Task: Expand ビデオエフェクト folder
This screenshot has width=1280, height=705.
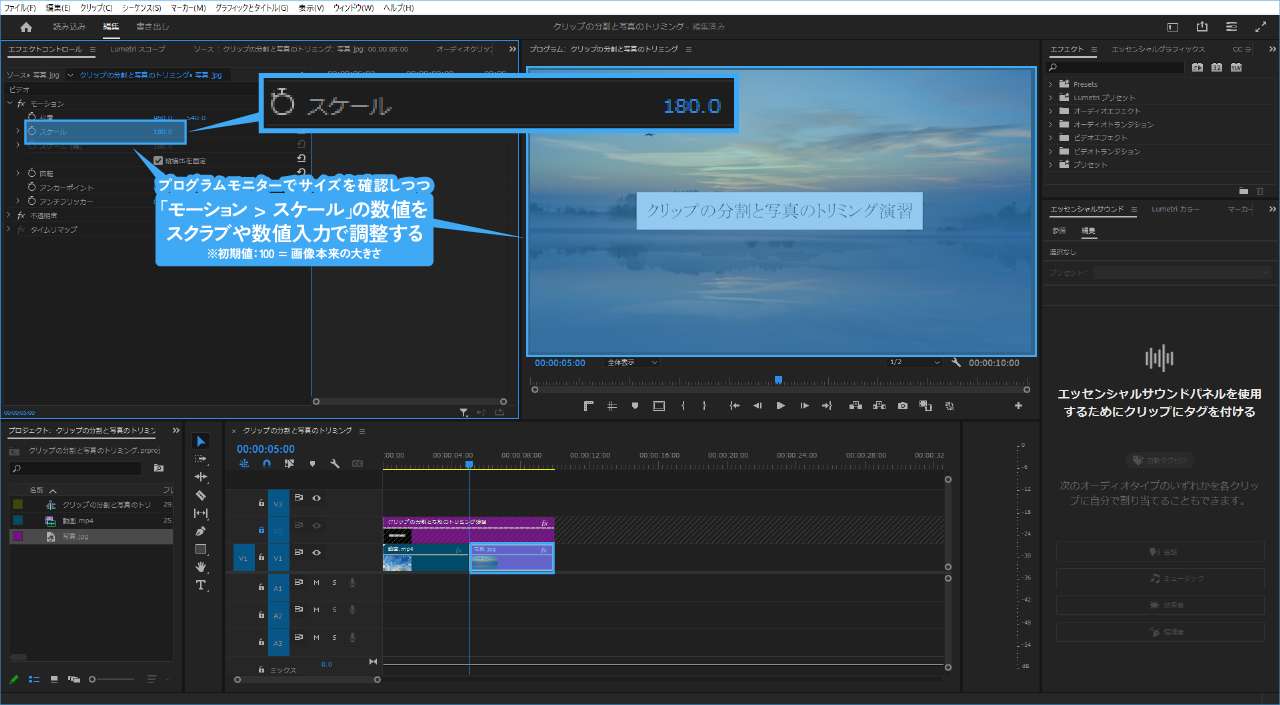Action: point(1051,138)
